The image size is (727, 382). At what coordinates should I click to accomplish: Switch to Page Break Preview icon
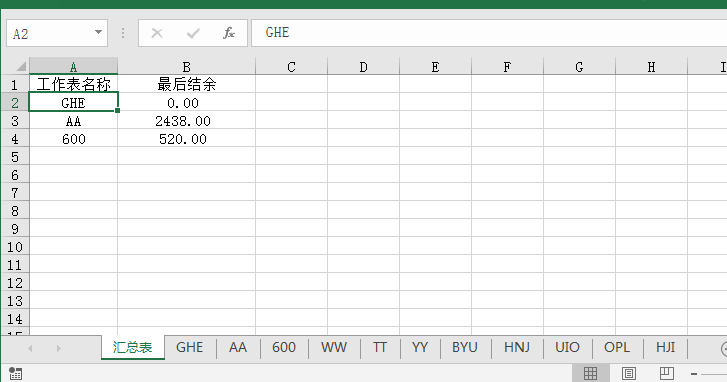(667, 373)
